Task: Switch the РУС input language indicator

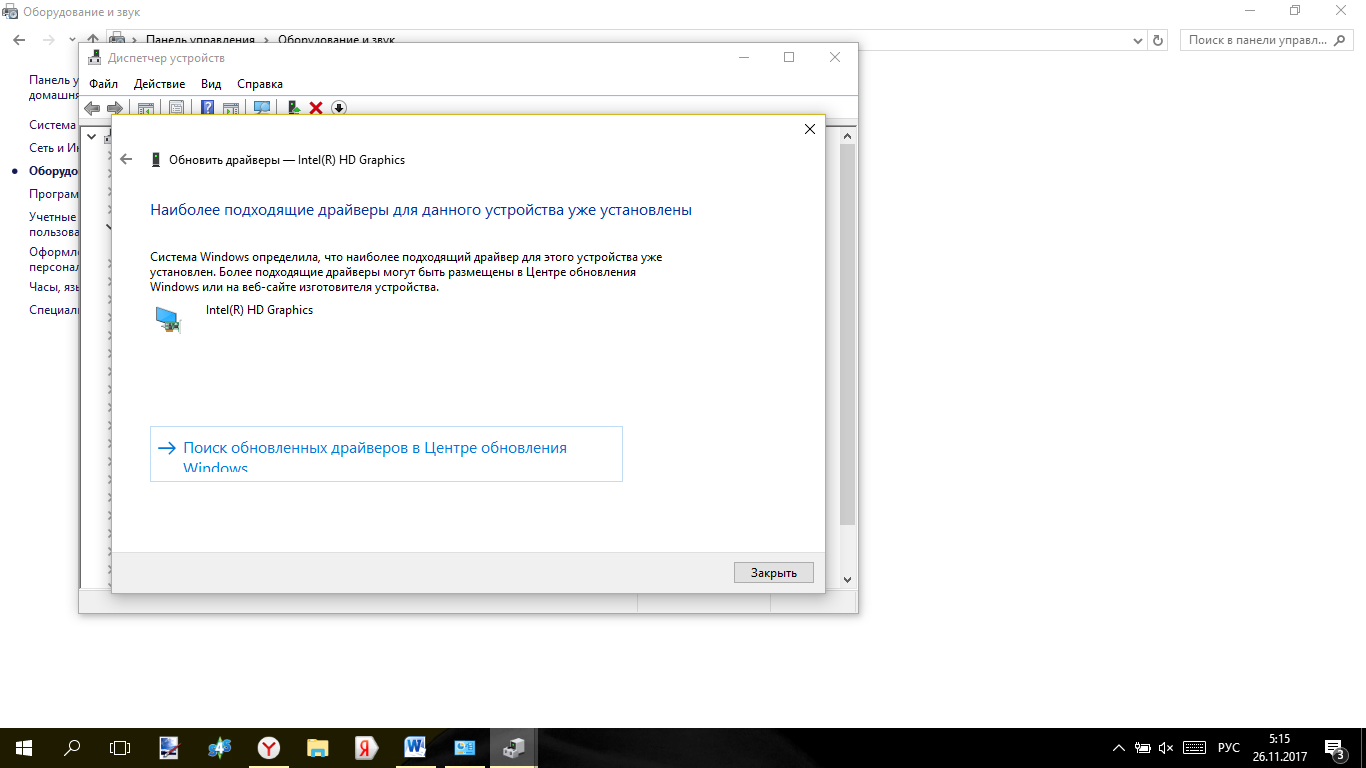Action: point(1228,748)
